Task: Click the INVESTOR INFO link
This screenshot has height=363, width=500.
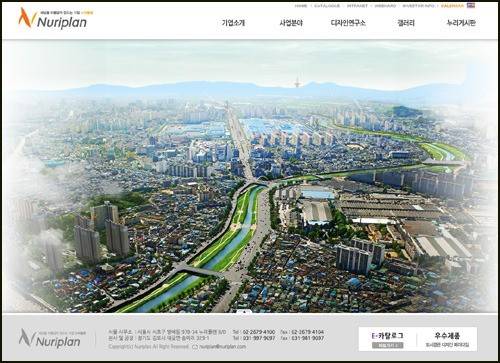Action: 419,6
